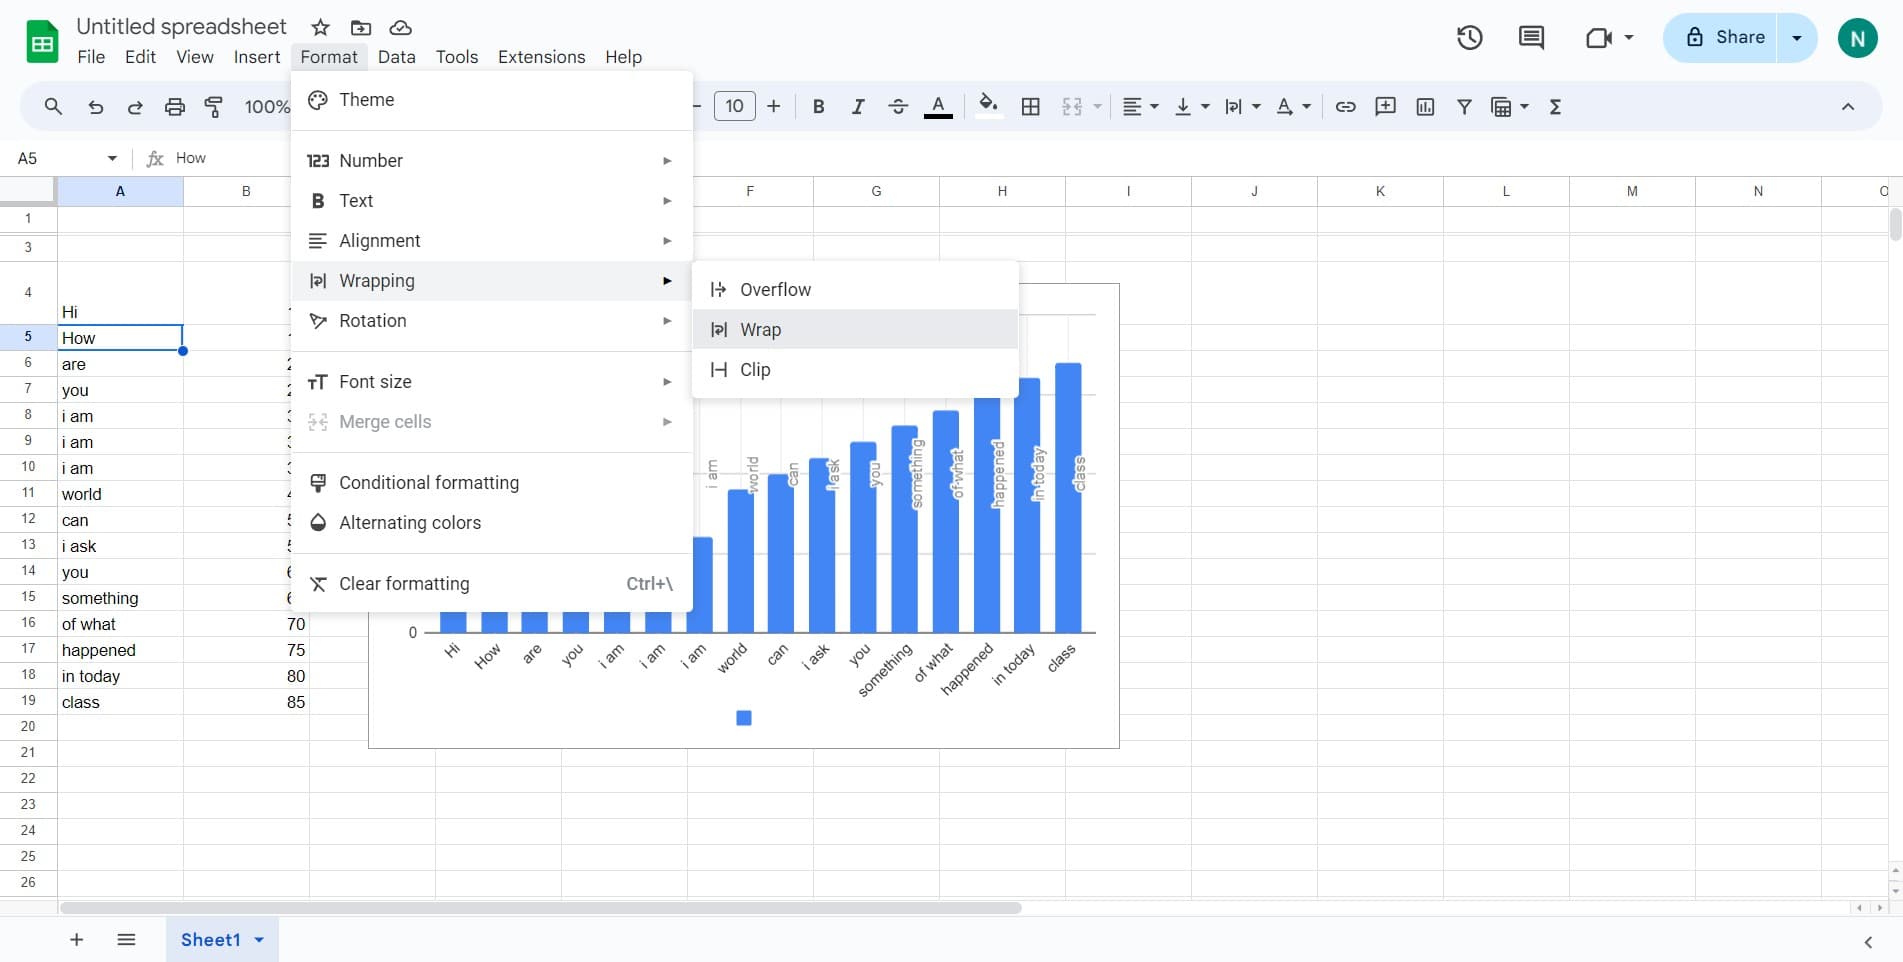Expand the Sheet1 tab options arrow

[260, 940]
